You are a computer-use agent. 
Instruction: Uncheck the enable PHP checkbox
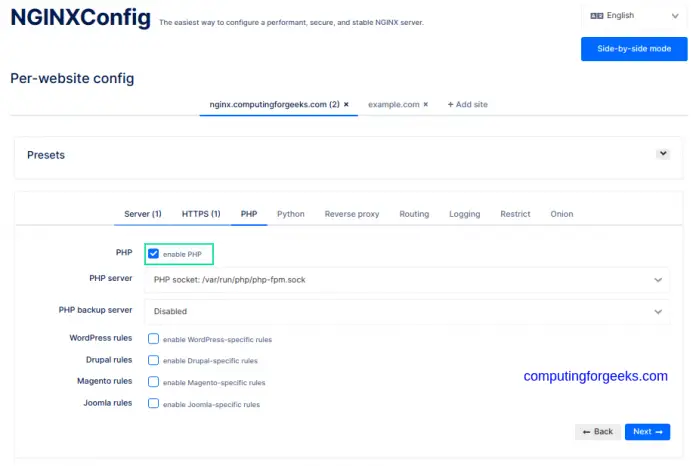coord(154,254)
